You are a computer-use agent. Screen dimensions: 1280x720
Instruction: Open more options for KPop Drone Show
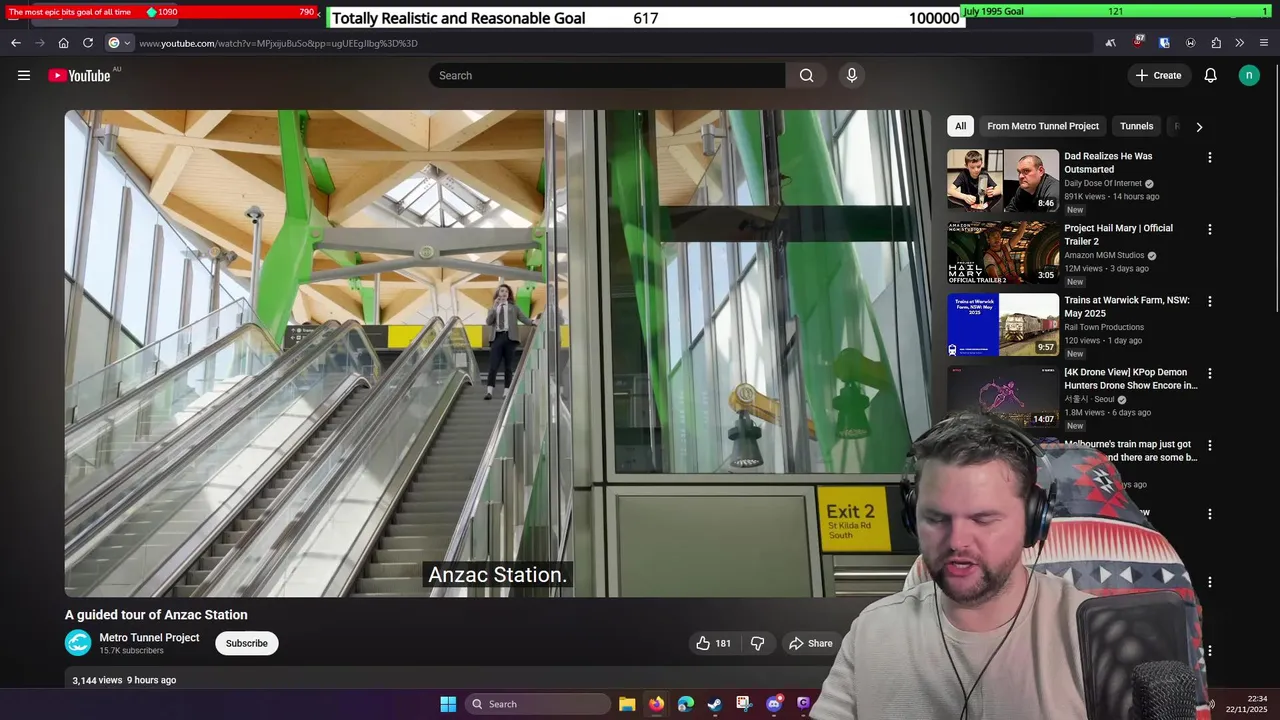[1209, 373]
